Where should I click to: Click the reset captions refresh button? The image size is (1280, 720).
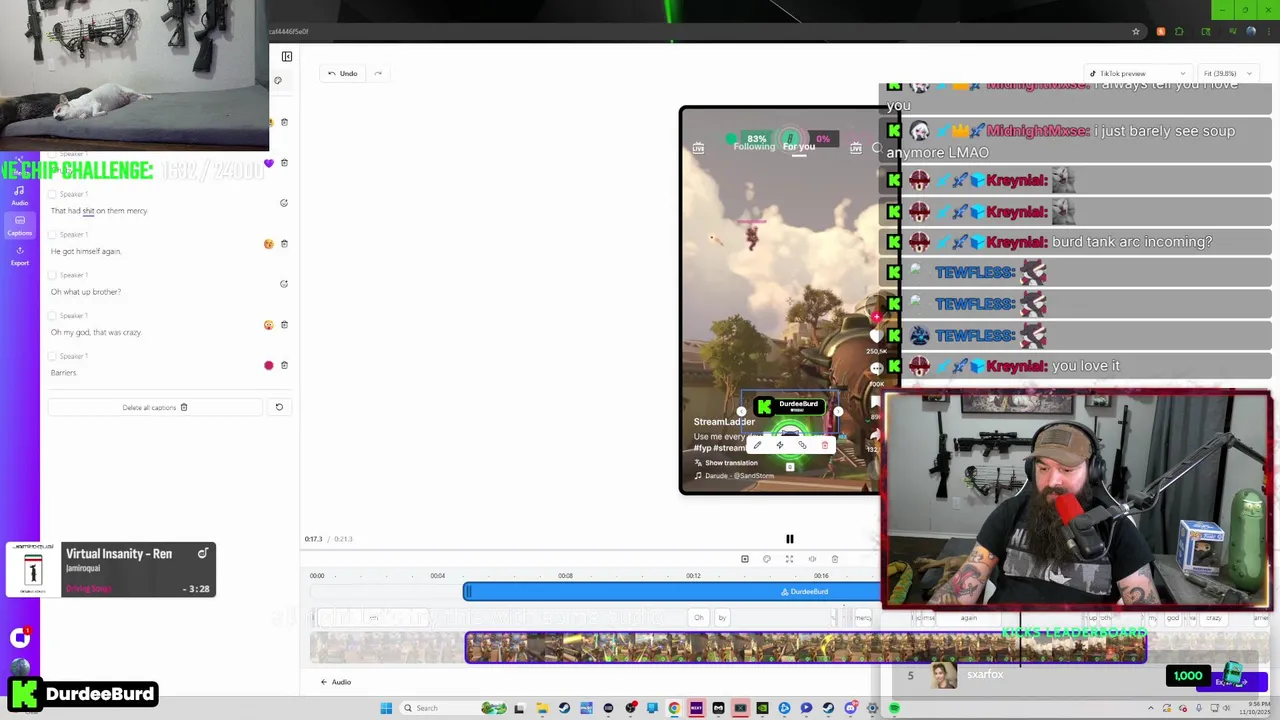tap(279, 407)
